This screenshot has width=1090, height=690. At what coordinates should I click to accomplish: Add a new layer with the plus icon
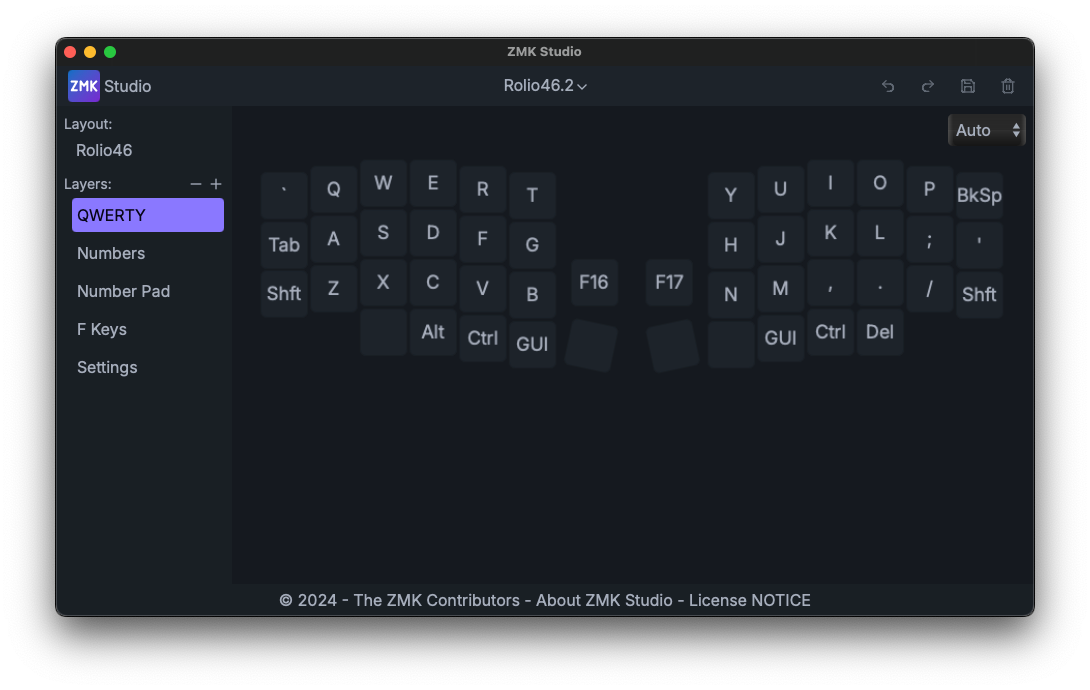pos(216,184)
